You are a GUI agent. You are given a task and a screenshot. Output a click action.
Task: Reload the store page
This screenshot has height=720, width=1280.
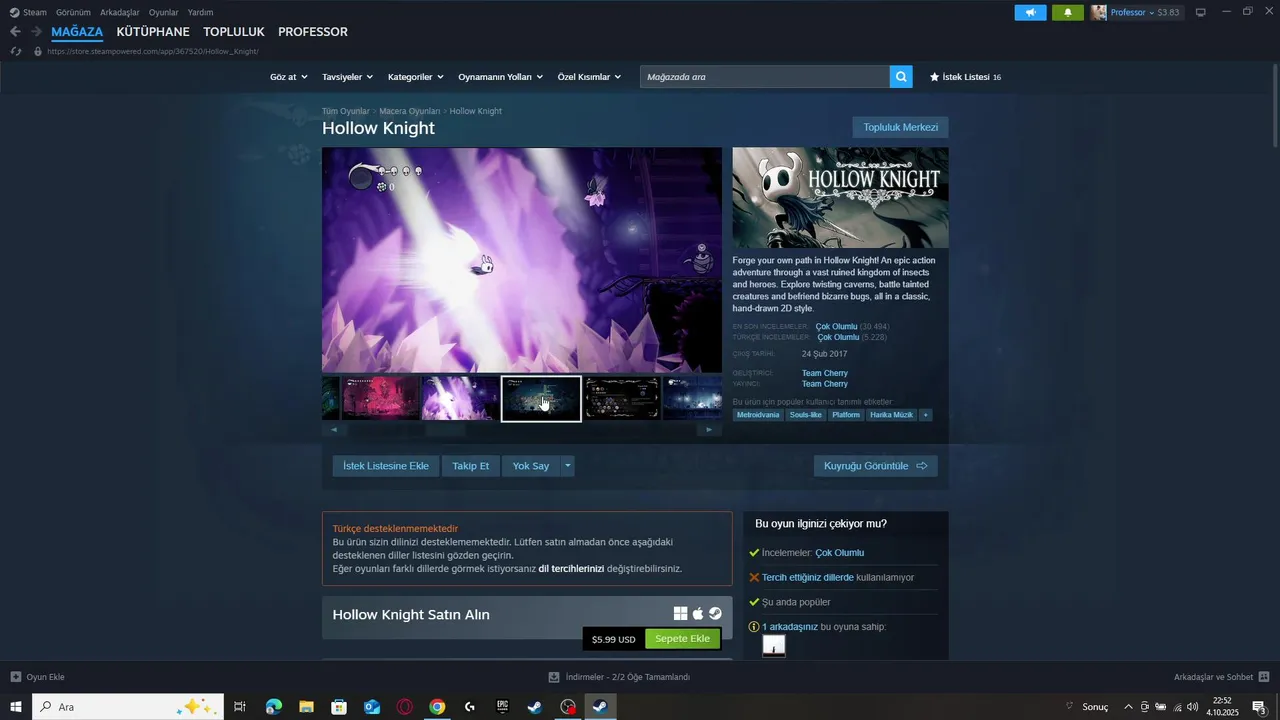coord(15,51)
